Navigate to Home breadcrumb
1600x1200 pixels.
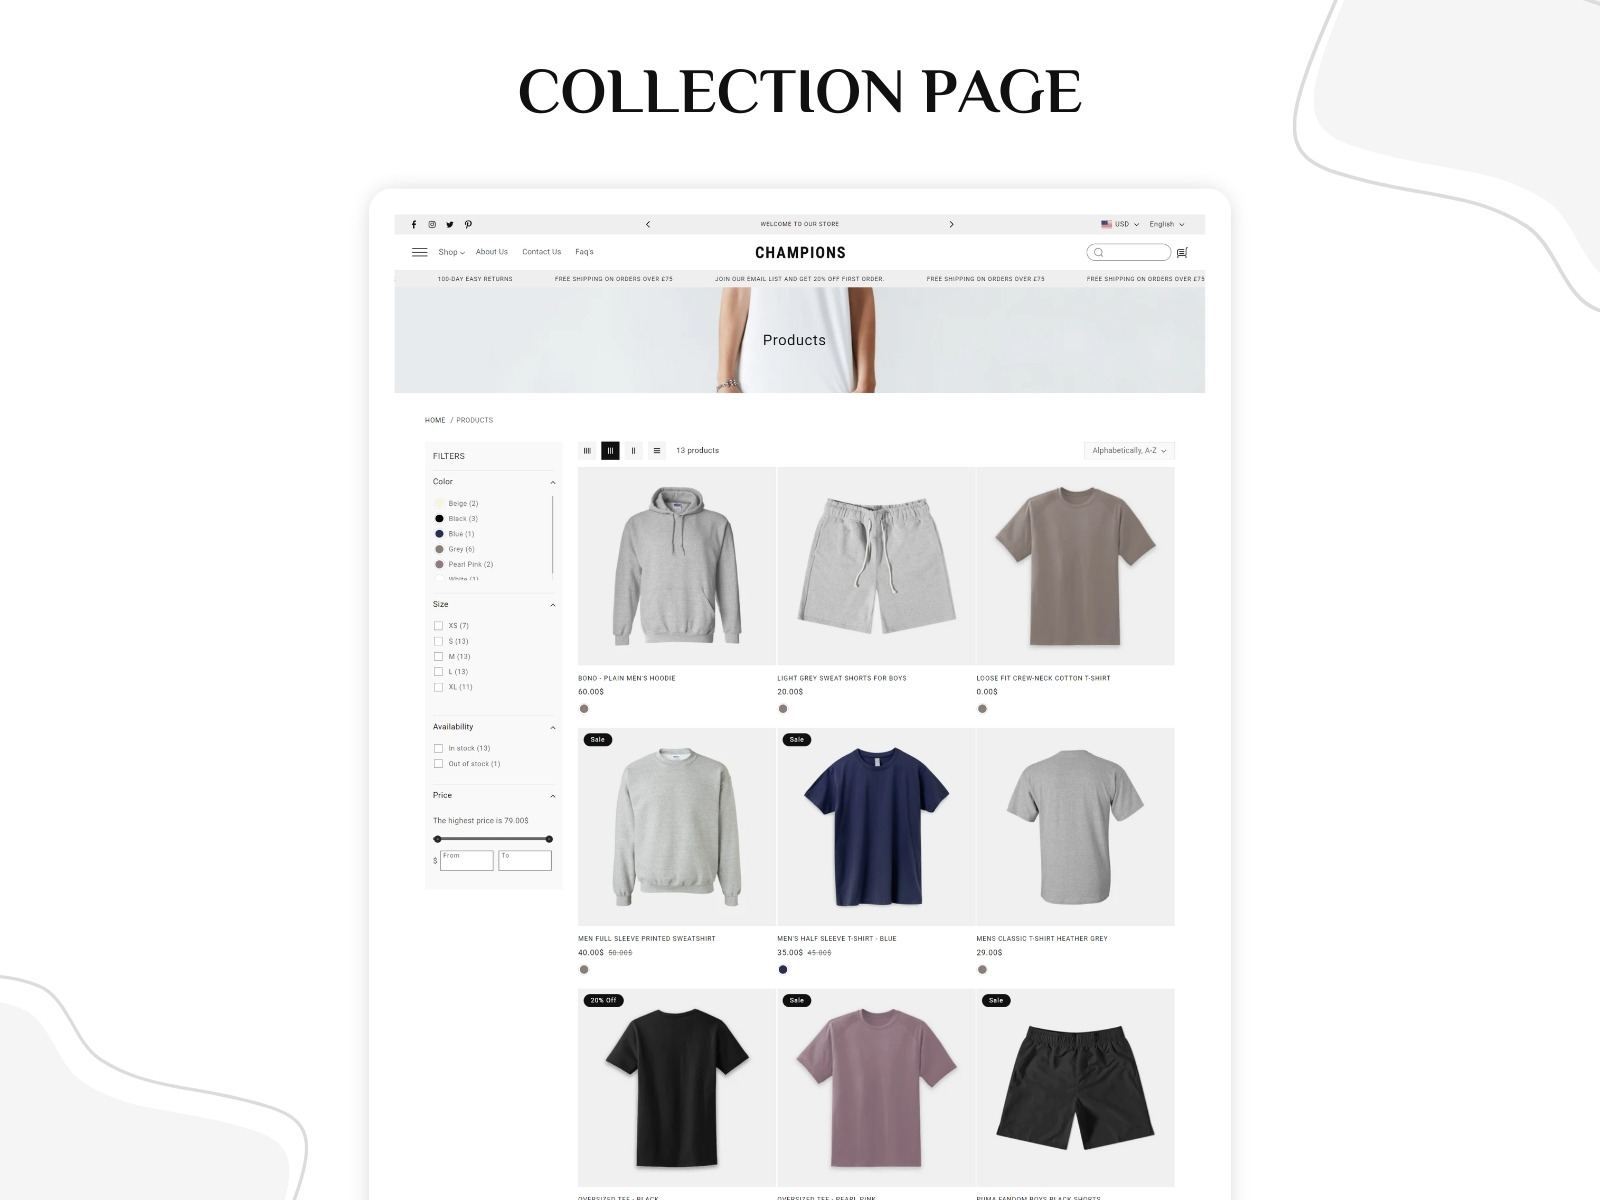coord(435,420)
